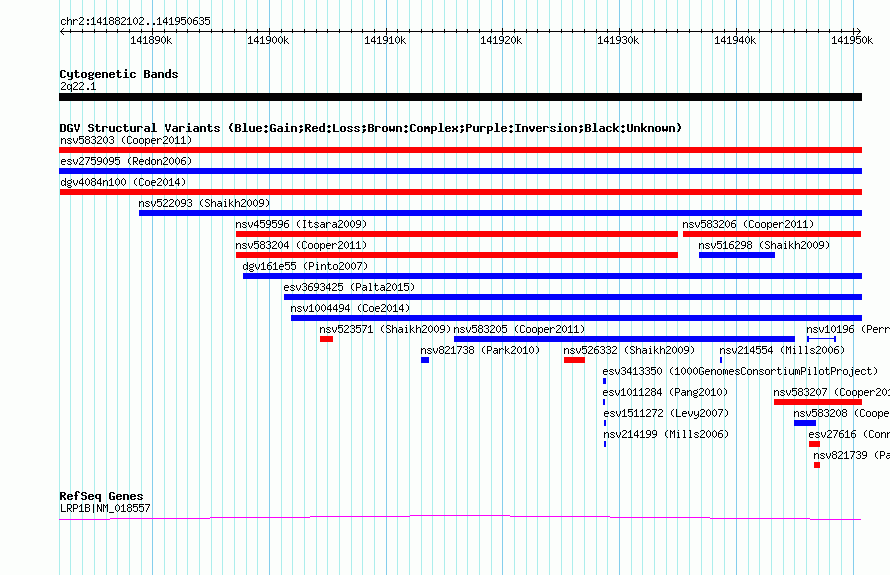Select the blue nsv516298 (Shaikh2009) bar
890x575 pixels.
pyautogui.click(x=737, y=255)
